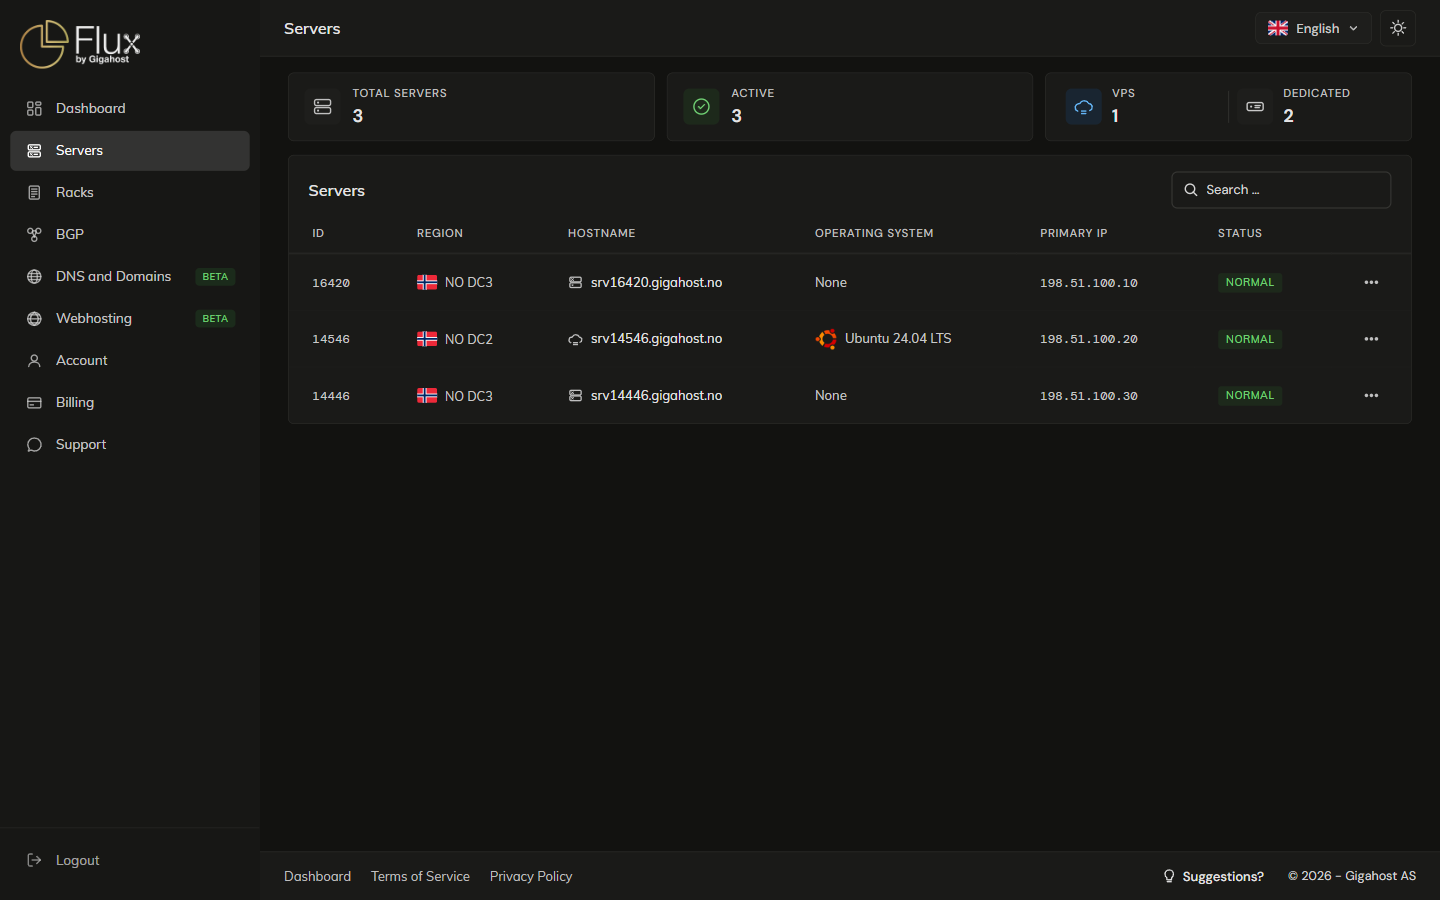Screen dimensions: 1440x900
Task: Click the Flux by Gigahost logo
Action: [80, 45]
